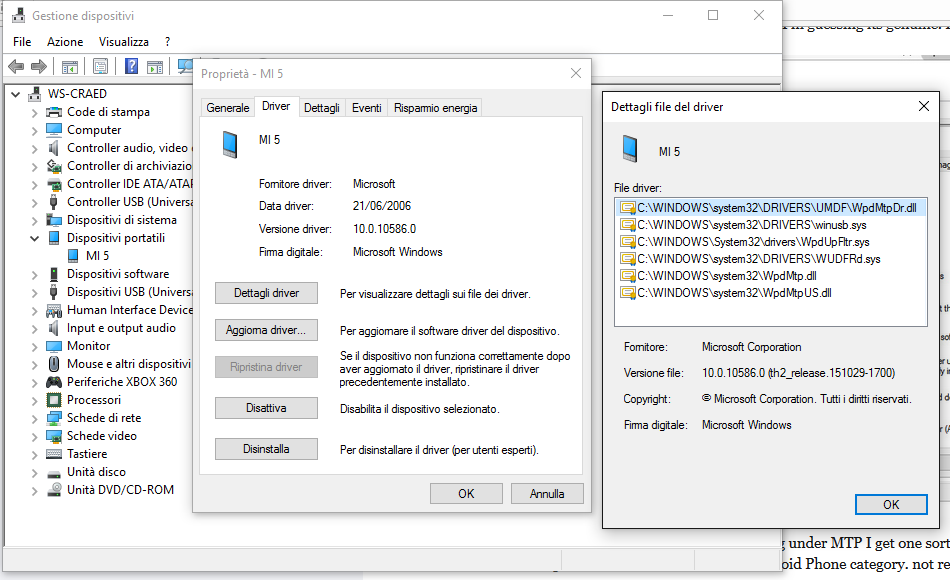Select the Monitor tree item label
Screen dimensions: 950x580
[88, 346]
